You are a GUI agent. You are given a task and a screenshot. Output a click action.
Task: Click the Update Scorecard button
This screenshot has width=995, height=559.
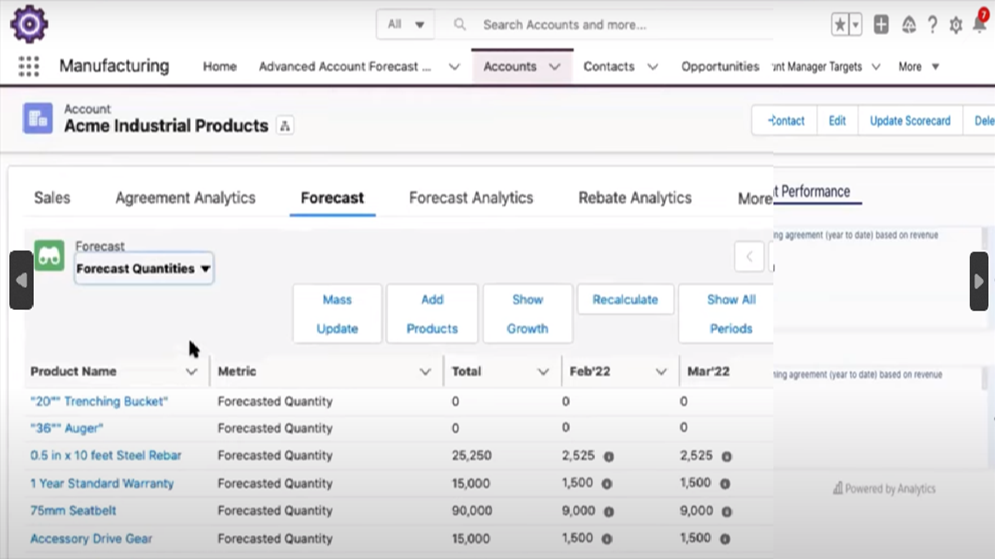click(910, 121)
